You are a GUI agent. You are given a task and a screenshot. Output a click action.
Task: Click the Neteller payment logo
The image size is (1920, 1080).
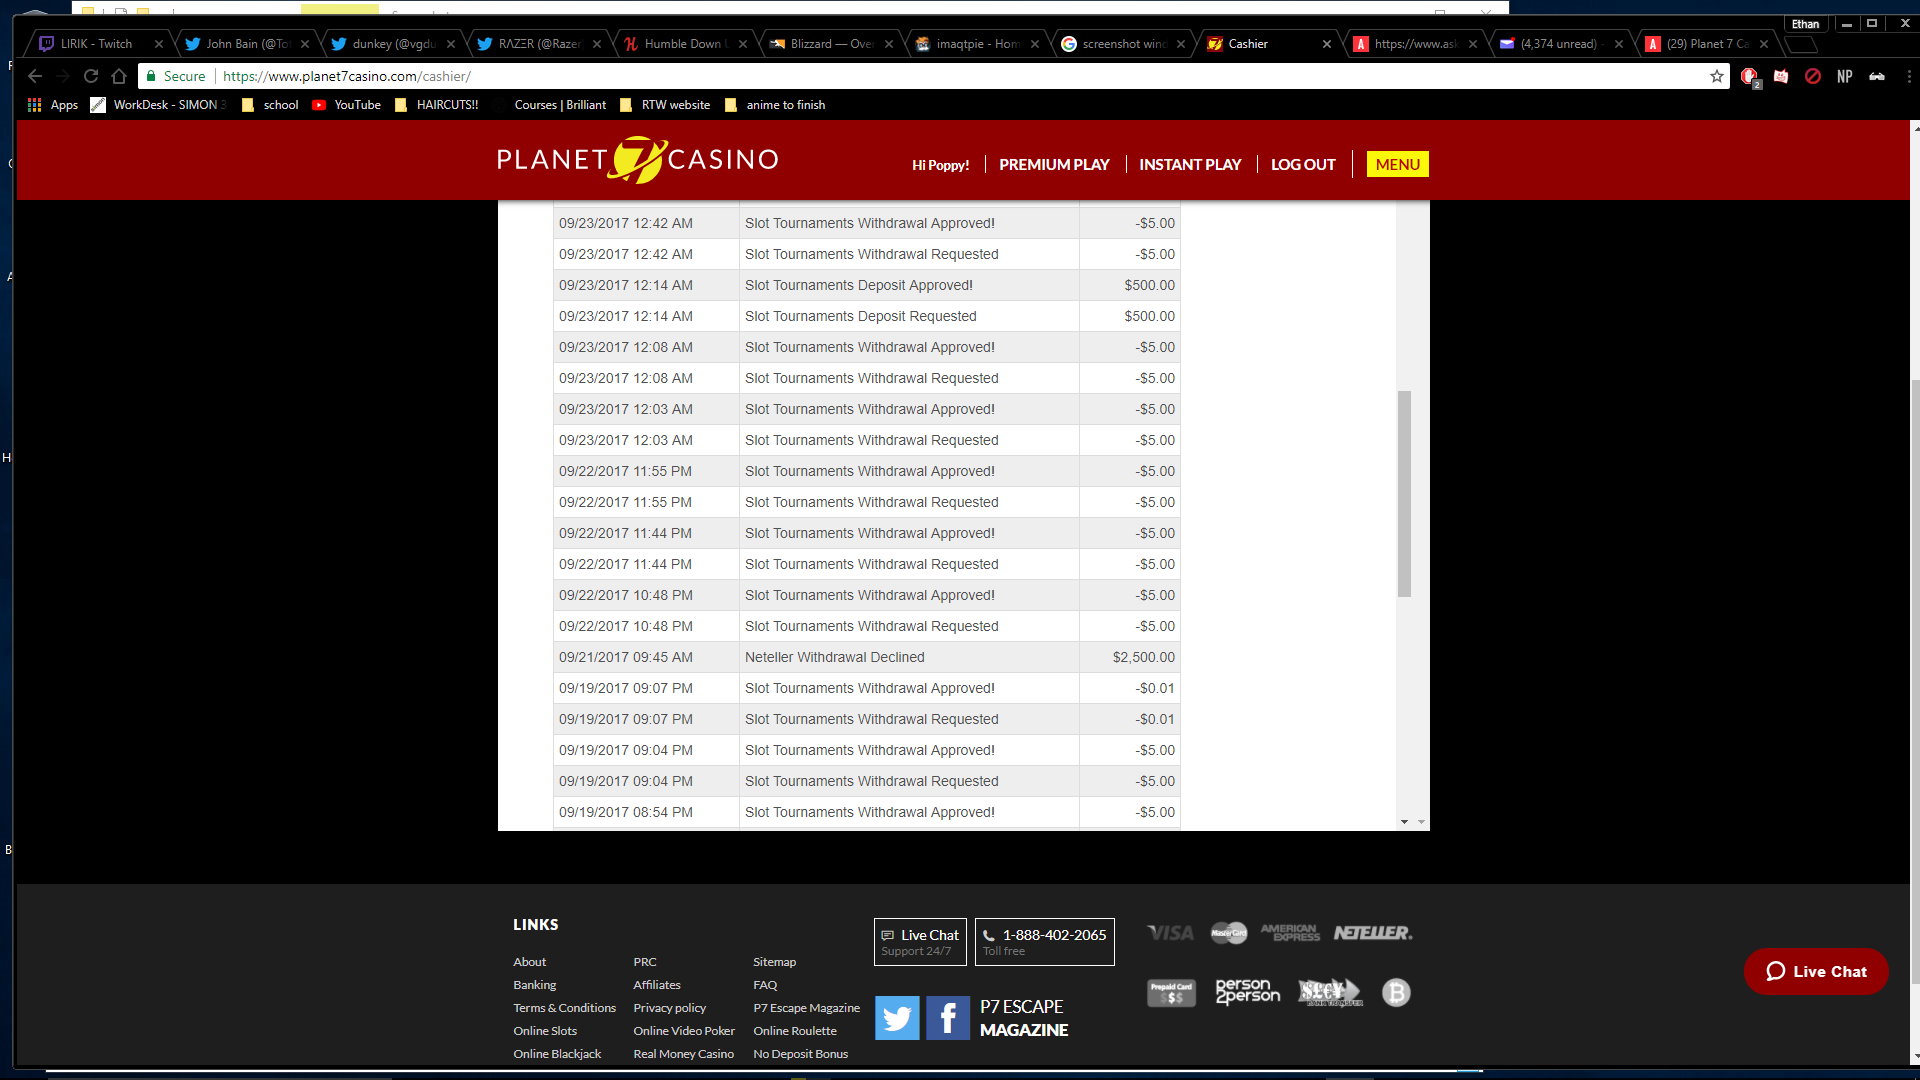click(x=1372, y=933)
